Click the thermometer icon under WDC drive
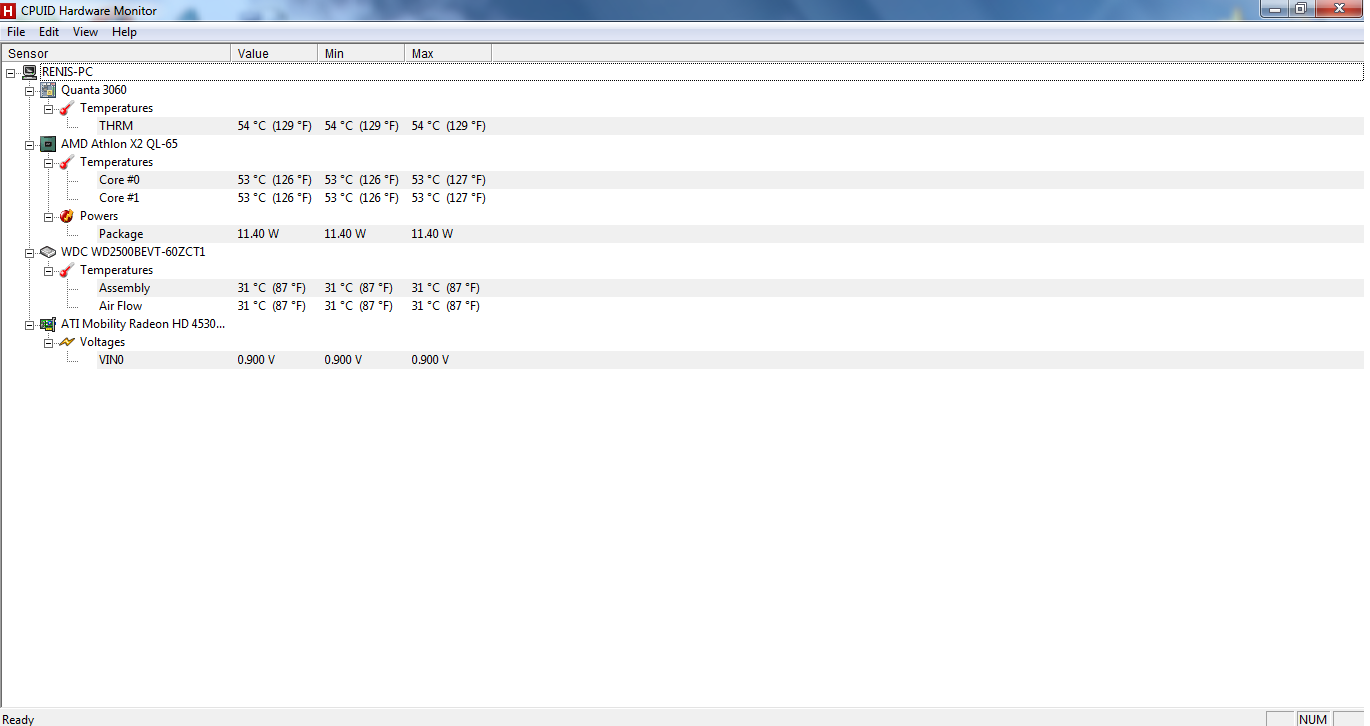 coord(67,270)
